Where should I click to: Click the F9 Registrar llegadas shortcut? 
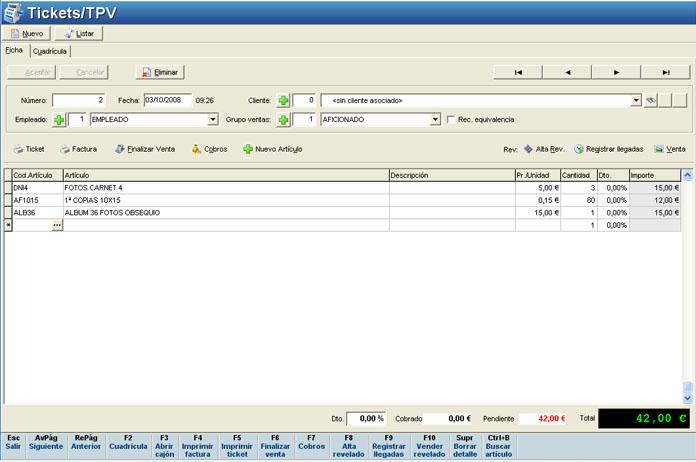click(x=388, y=446)
